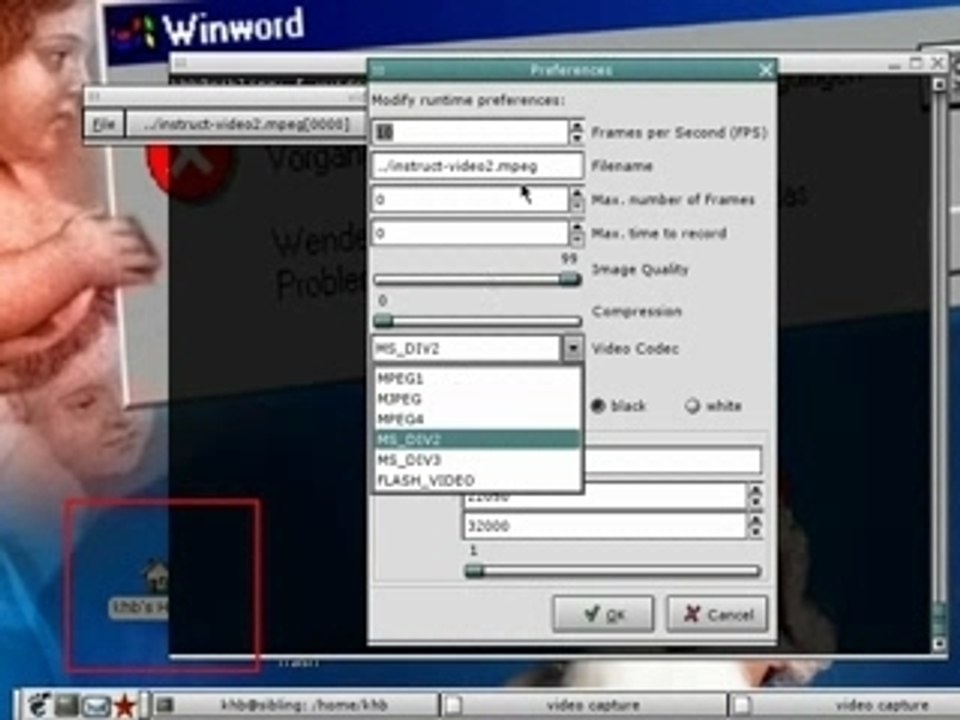Toggle the Video Codec dropdown arrow
Image resolution: width=960 pixels, height=720 pixels.
click(572, 348)
